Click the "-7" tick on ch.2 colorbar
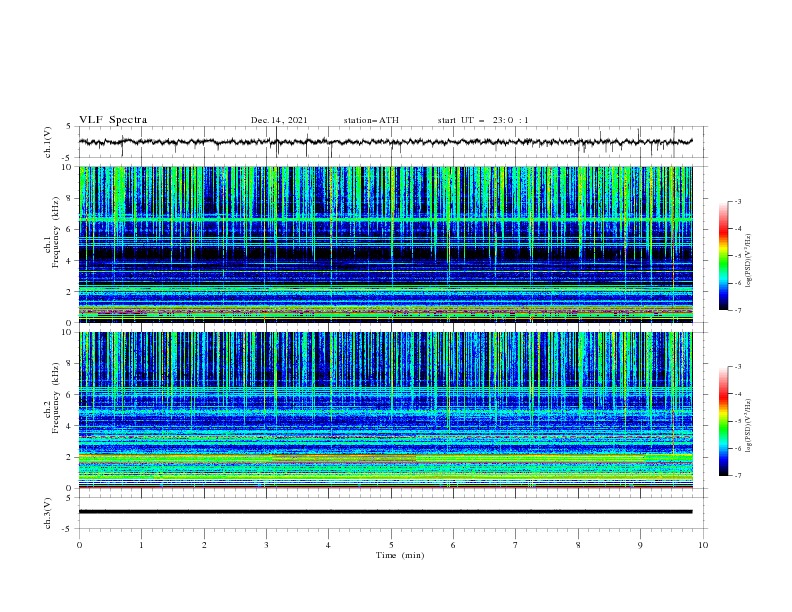Image resolution: width=792 pixels, height=612 pixels. pos(737,476)
